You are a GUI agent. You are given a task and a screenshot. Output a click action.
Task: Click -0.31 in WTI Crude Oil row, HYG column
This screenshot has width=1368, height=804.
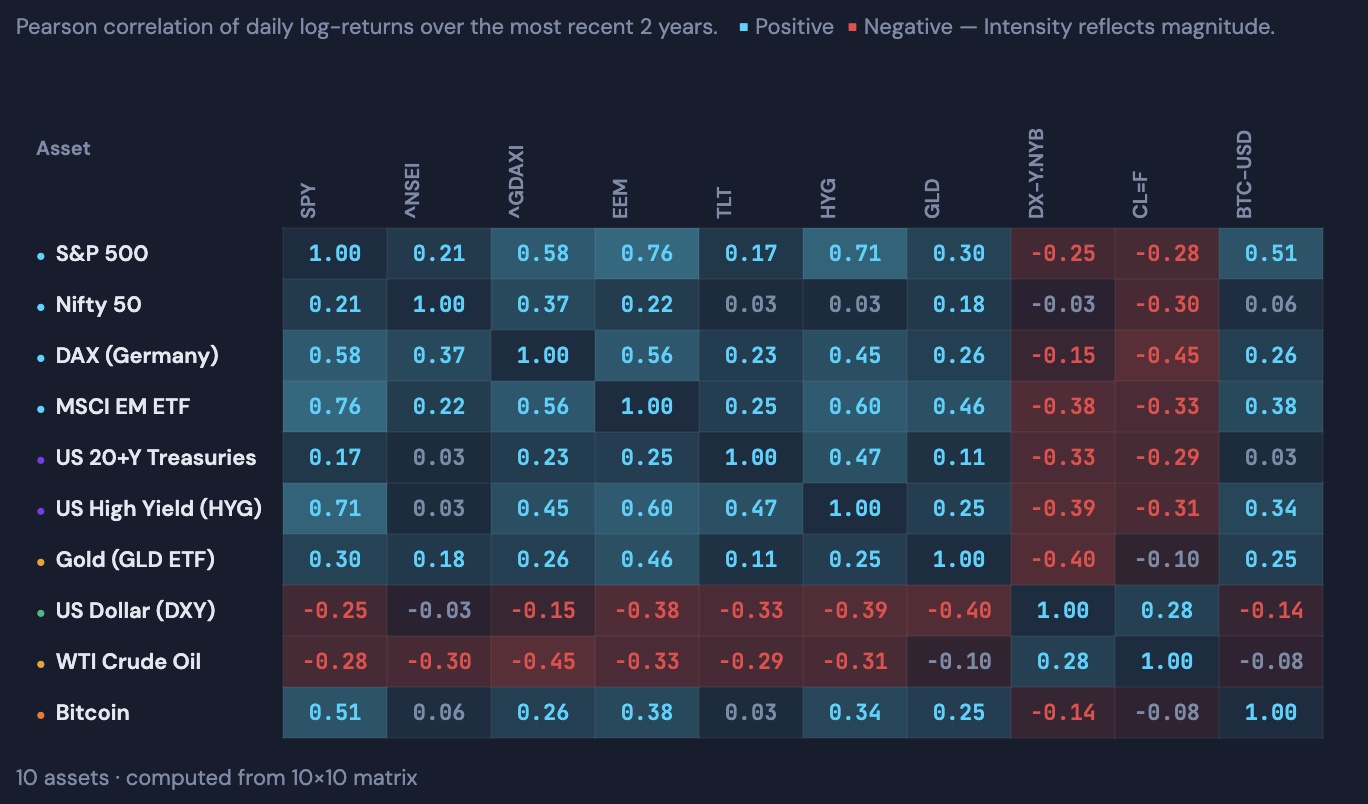click(855, 662)
